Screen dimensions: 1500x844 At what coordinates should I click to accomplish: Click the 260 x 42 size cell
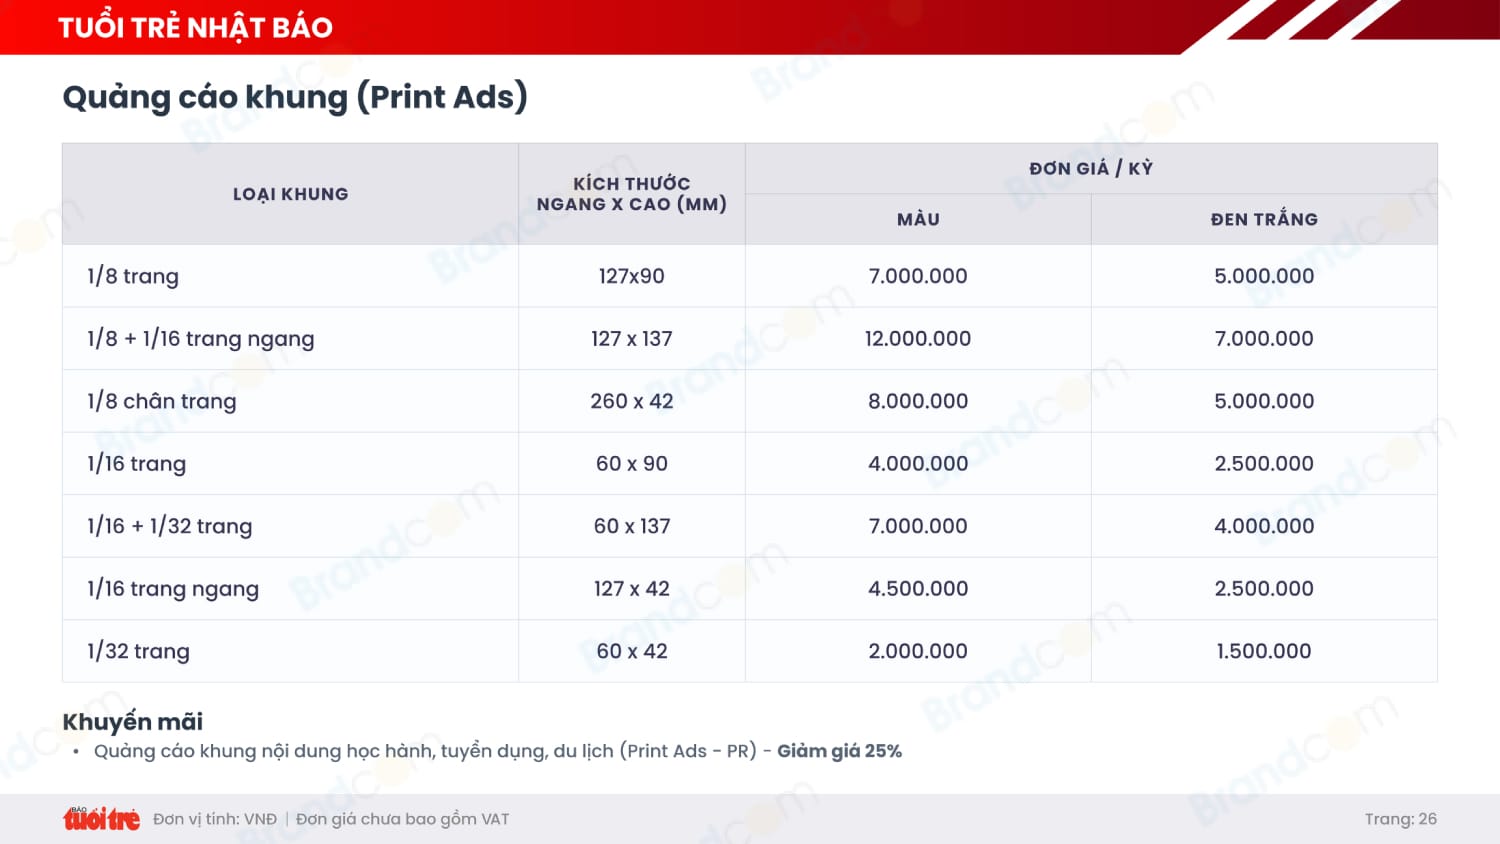click(631, 401)
